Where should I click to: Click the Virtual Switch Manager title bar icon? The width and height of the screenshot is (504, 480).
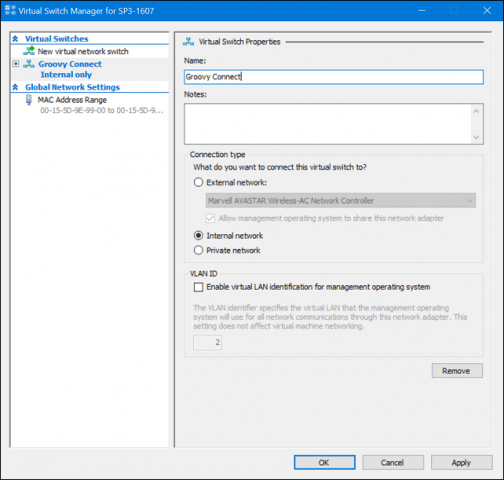click(x=10, y=10)
